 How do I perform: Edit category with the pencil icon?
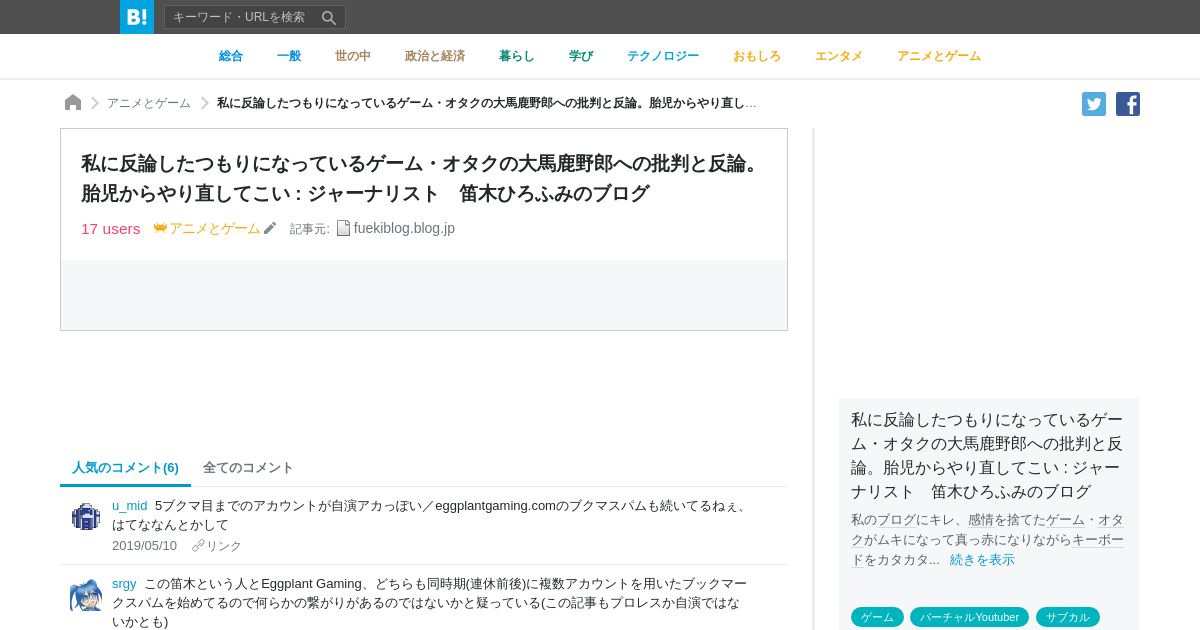point(270,228)
